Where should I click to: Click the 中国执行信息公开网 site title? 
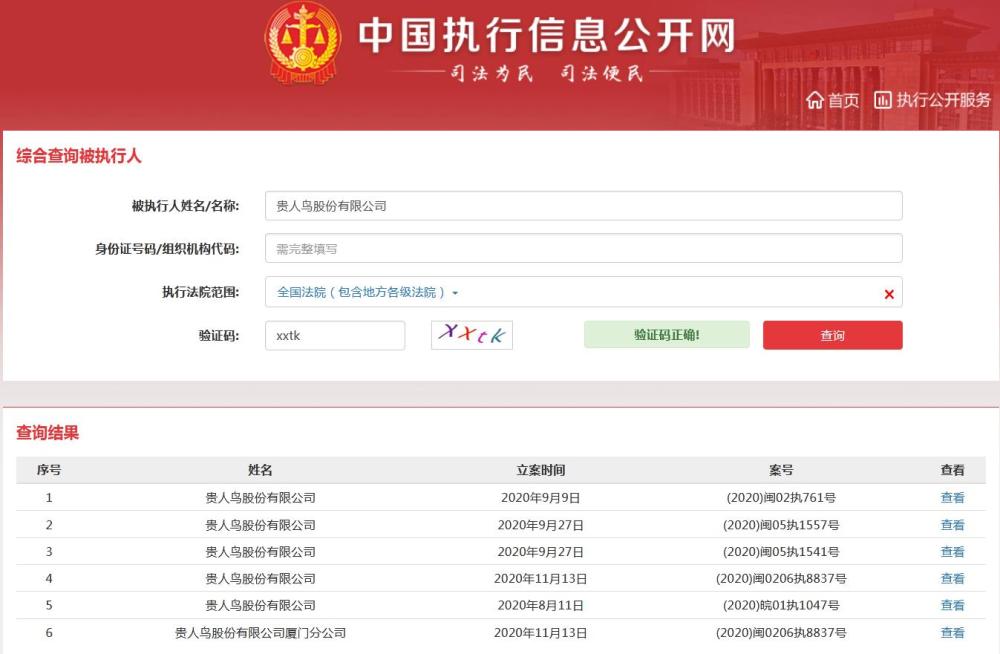547,35
